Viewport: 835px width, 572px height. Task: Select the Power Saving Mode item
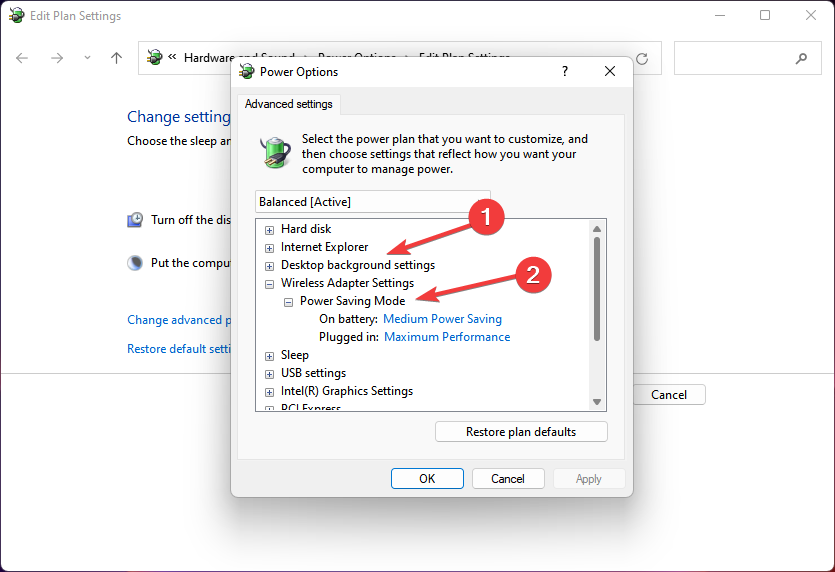pyautogui.click(x=353, y=301)
